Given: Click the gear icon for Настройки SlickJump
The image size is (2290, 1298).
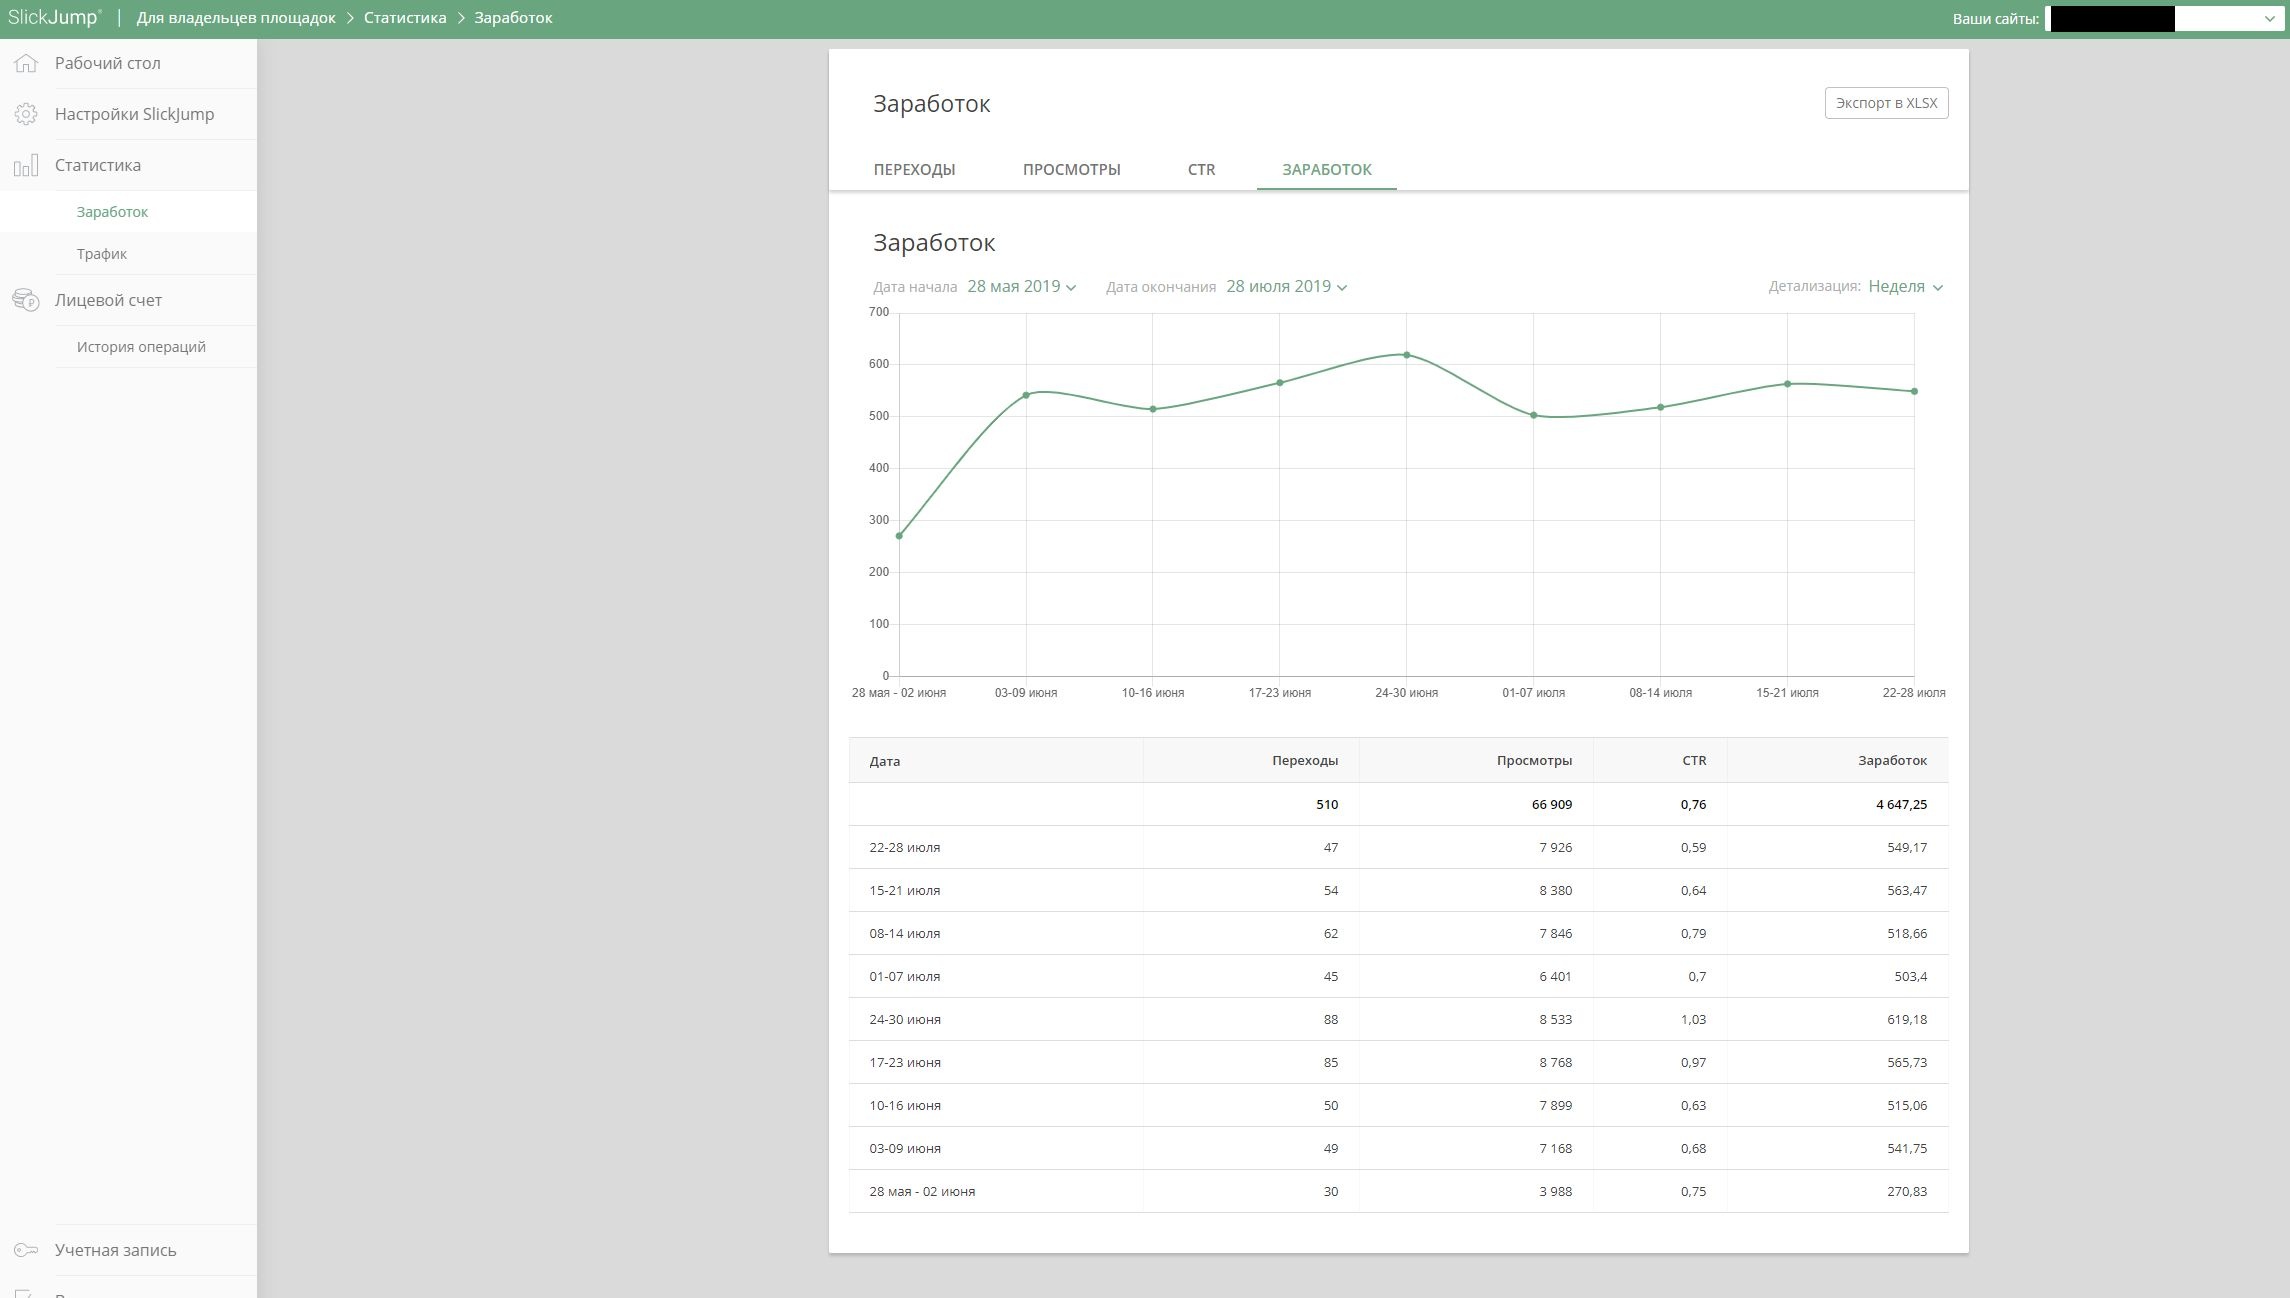Looking at the screenshot, I should coord(26,114).
